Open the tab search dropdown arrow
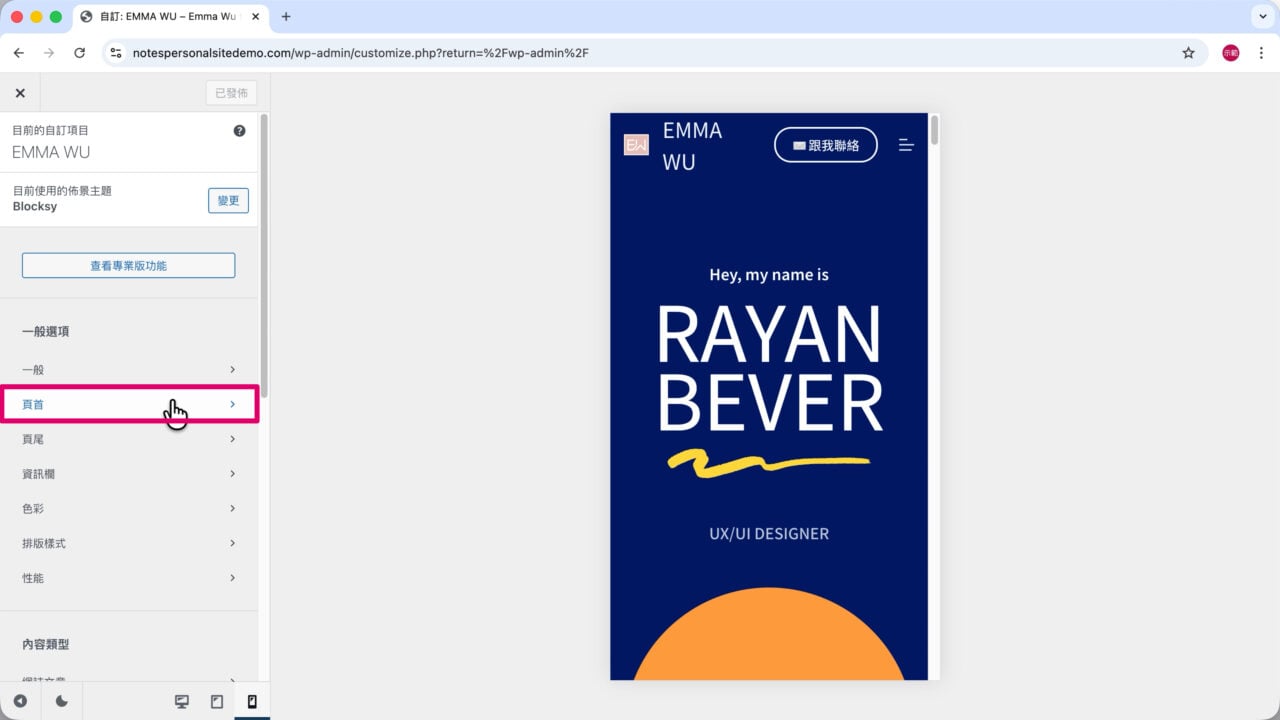 coord(1261,17)
